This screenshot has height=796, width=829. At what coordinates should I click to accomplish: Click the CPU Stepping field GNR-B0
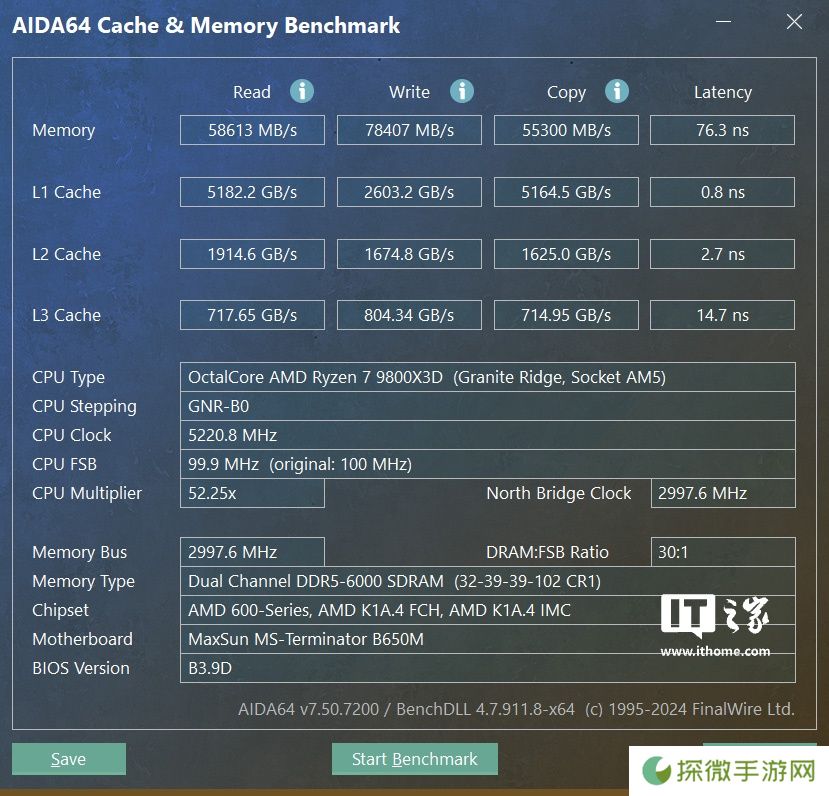pos(487,406)
